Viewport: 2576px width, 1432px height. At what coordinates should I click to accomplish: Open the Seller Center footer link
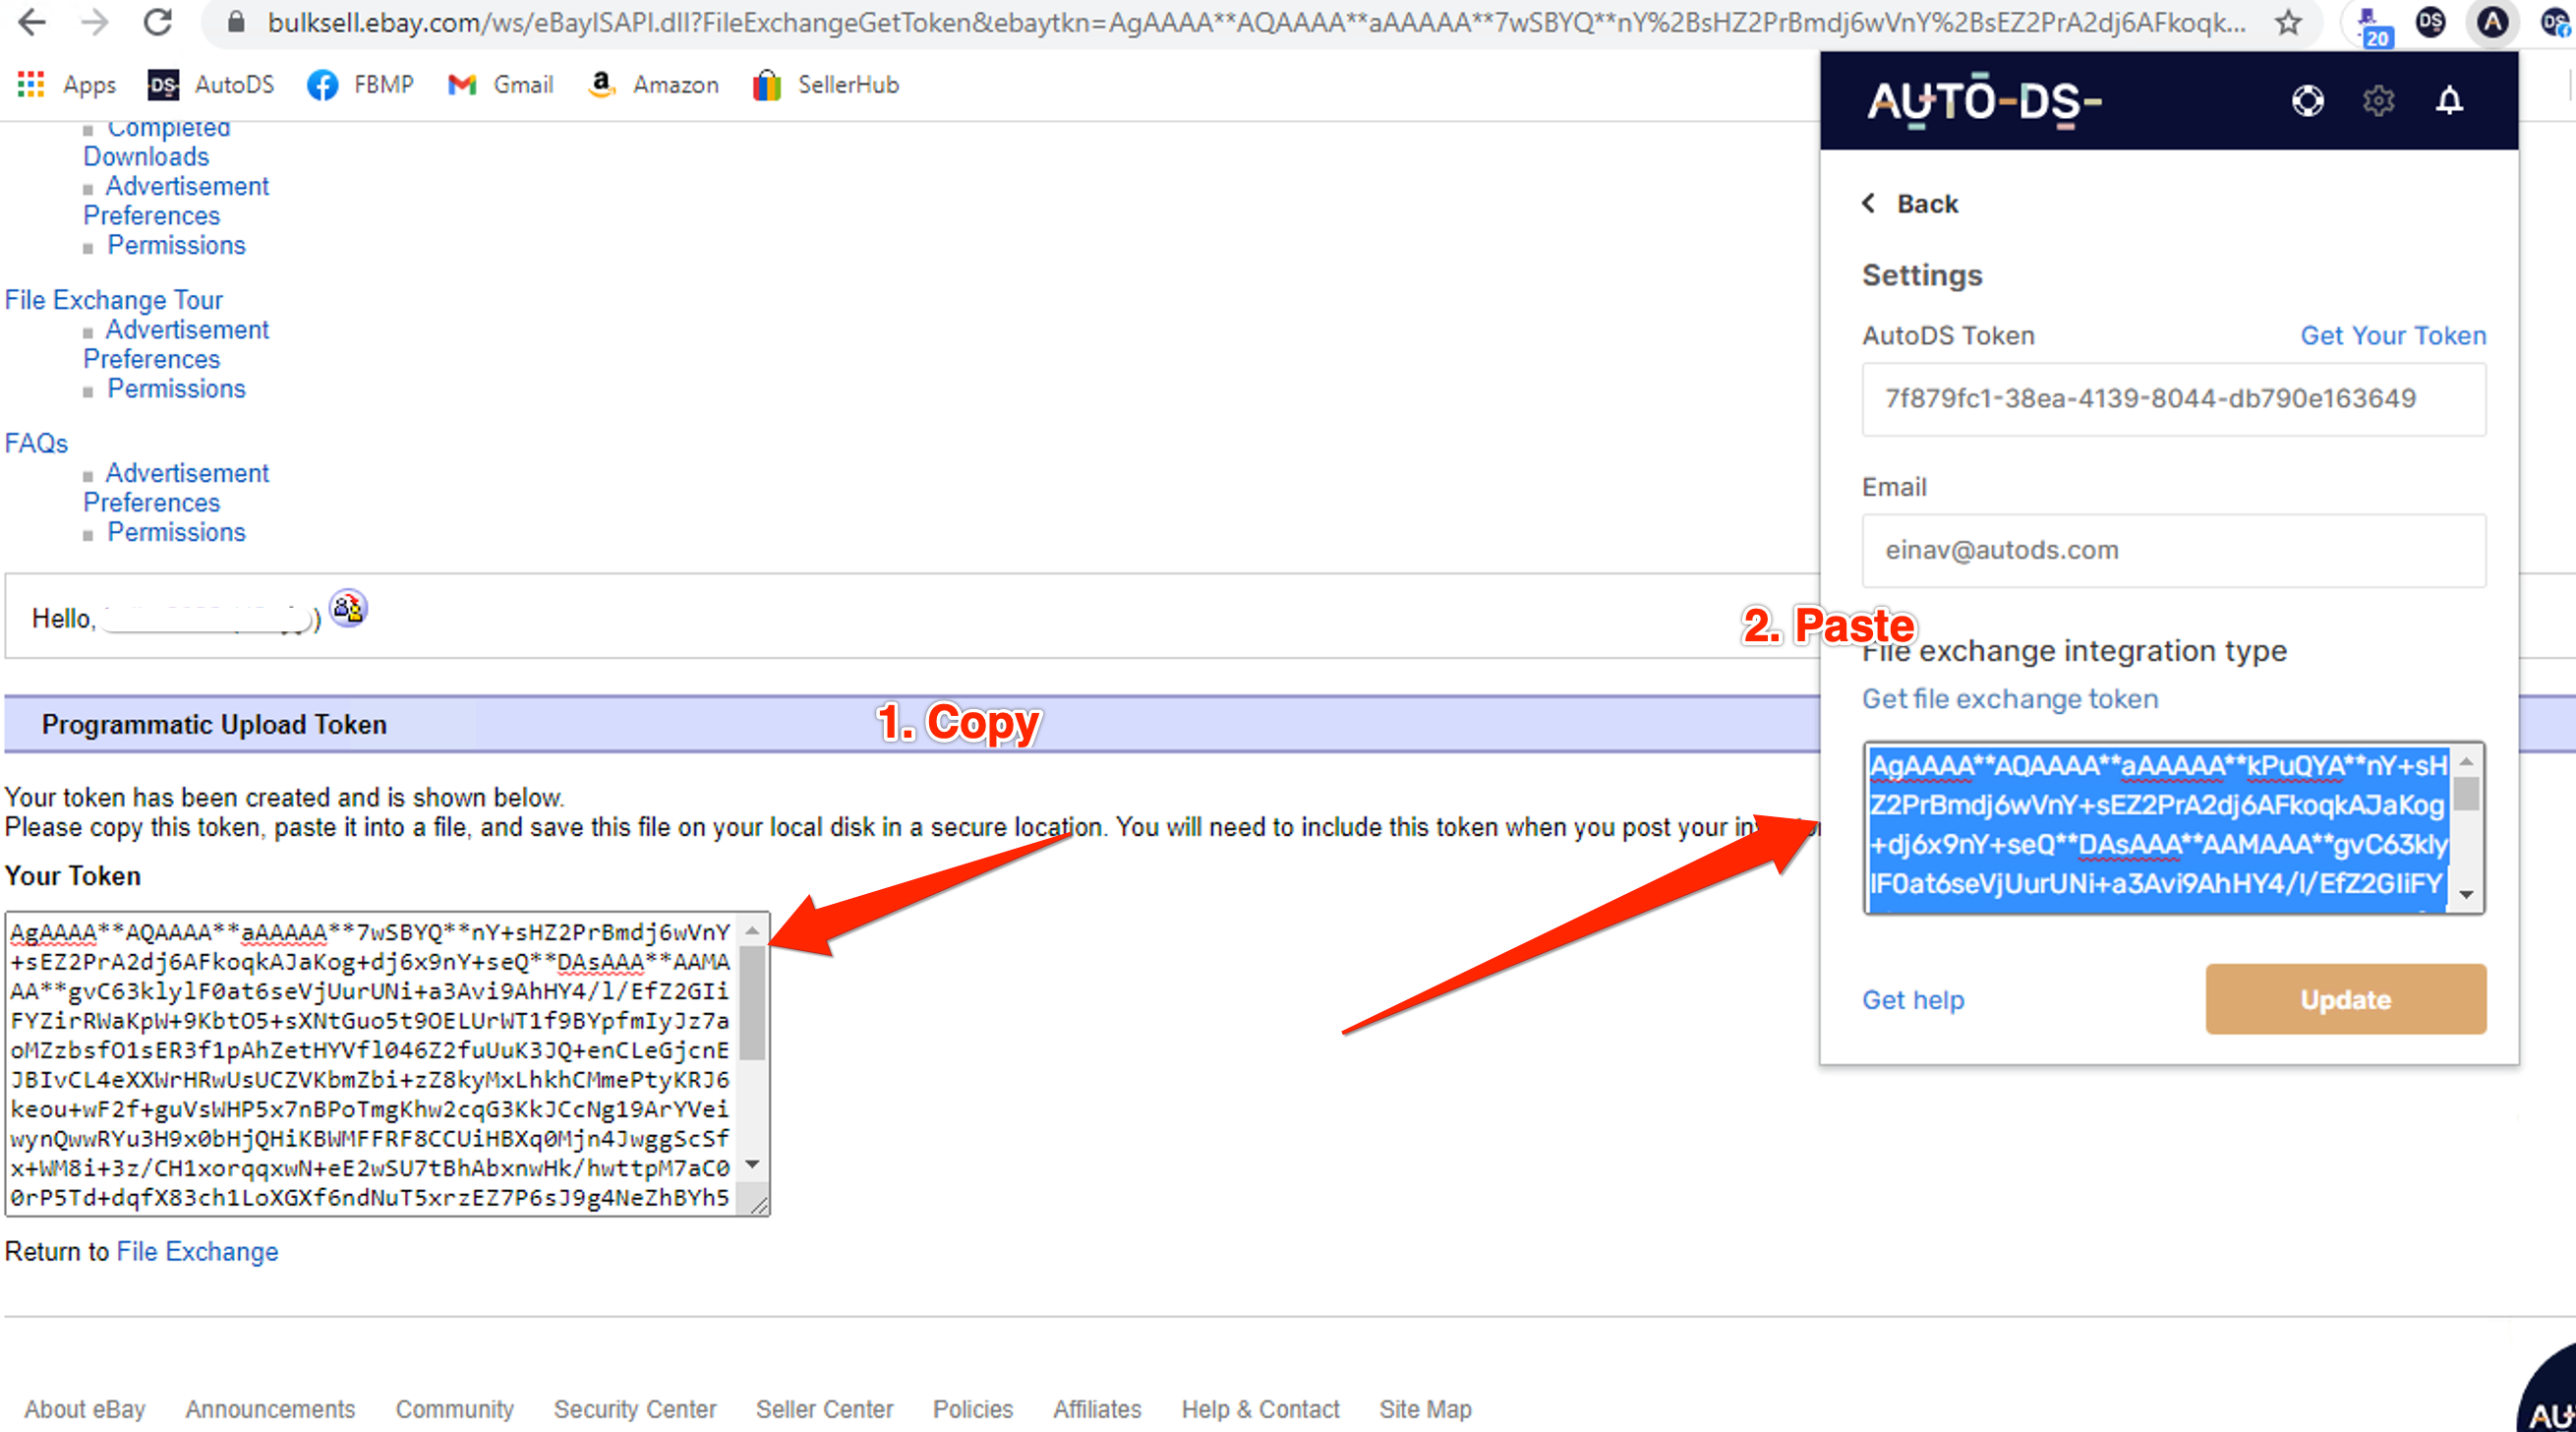pyautogui.click(x=824, y=1409)
